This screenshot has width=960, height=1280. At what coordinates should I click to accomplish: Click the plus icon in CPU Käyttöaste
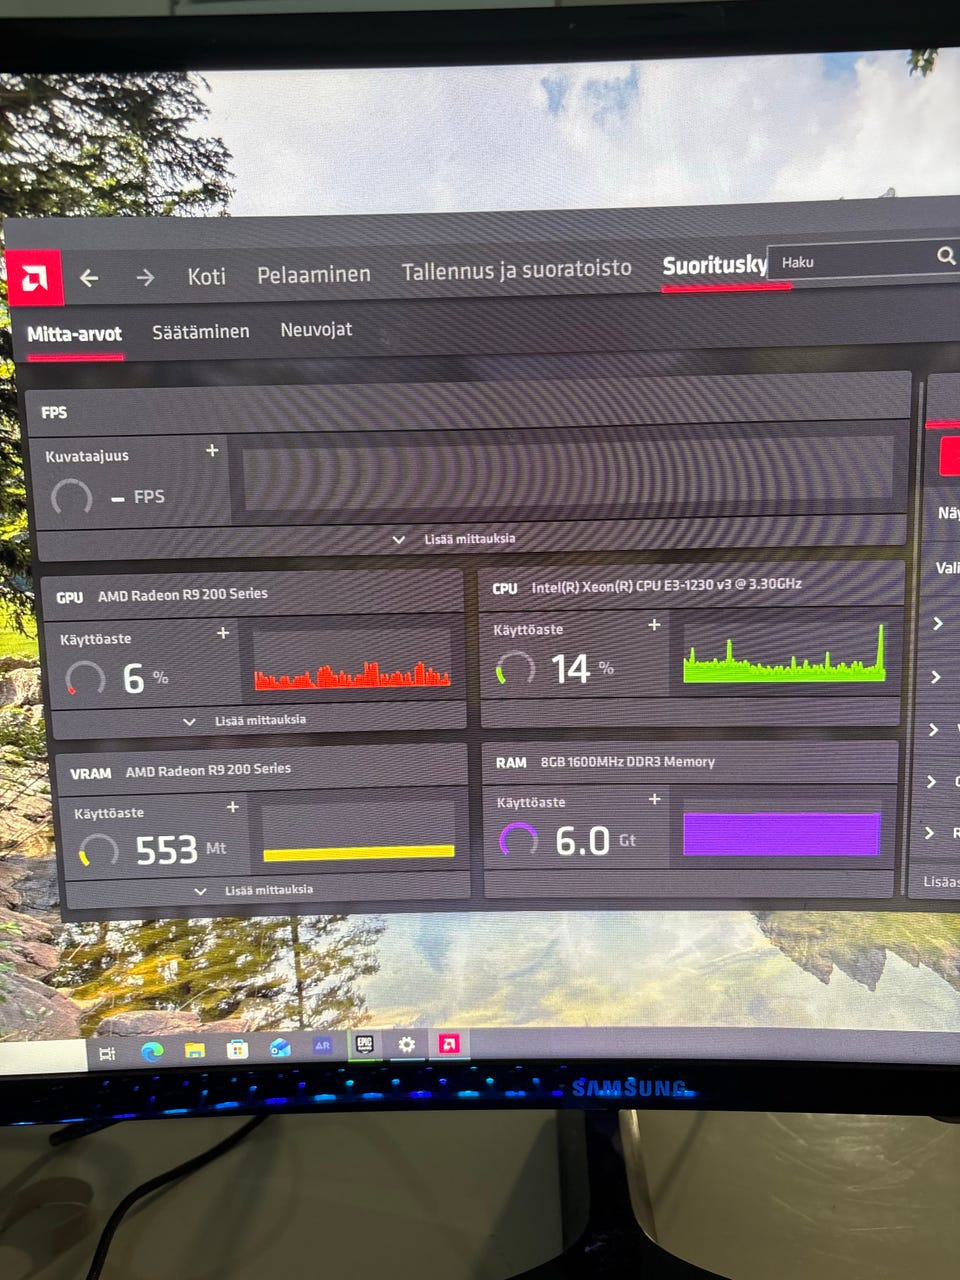pos(654,625)
